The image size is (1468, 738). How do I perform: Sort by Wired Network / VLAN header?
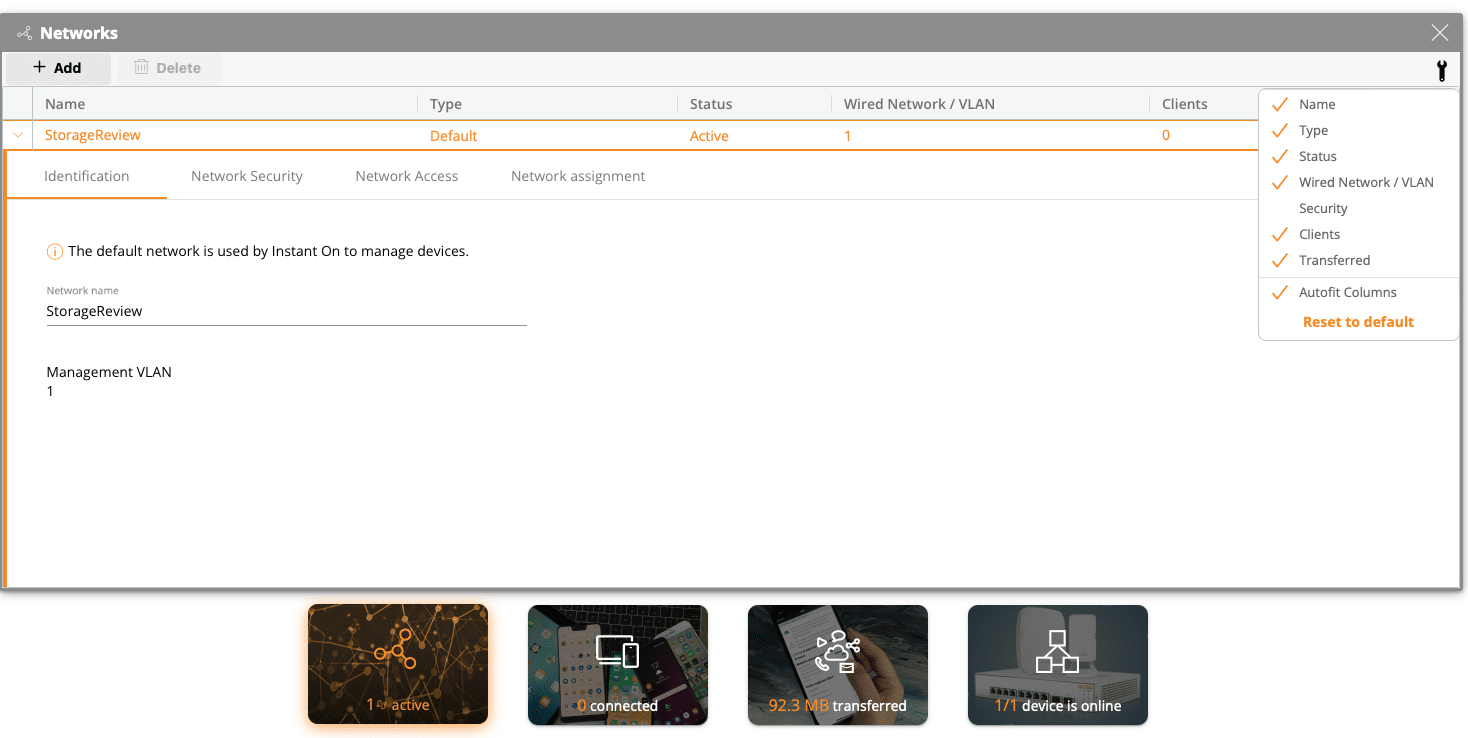point(919,104)
